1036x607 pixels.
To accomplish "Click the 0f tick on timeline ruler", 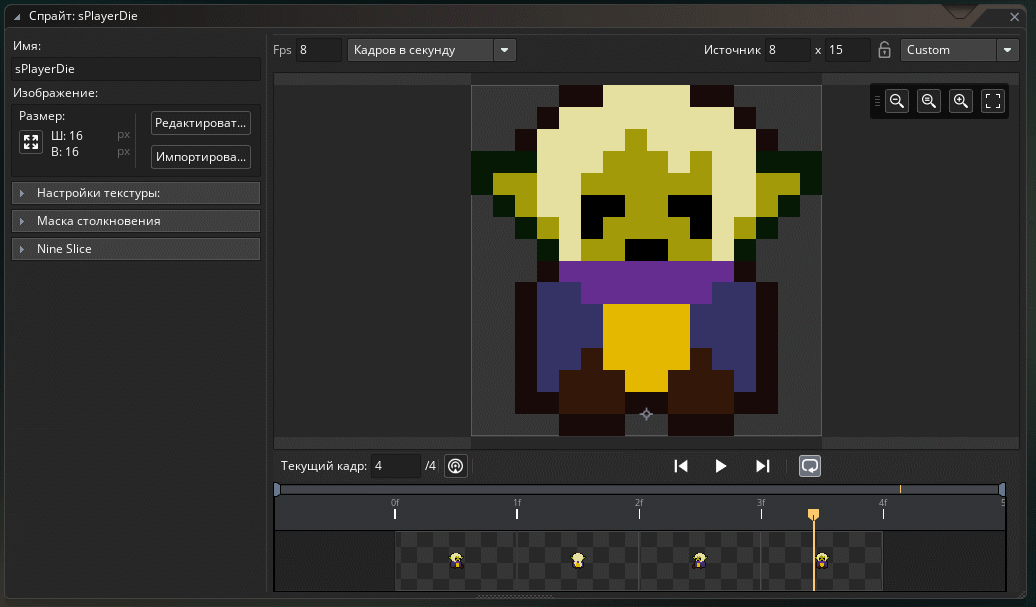I will 395,513.
